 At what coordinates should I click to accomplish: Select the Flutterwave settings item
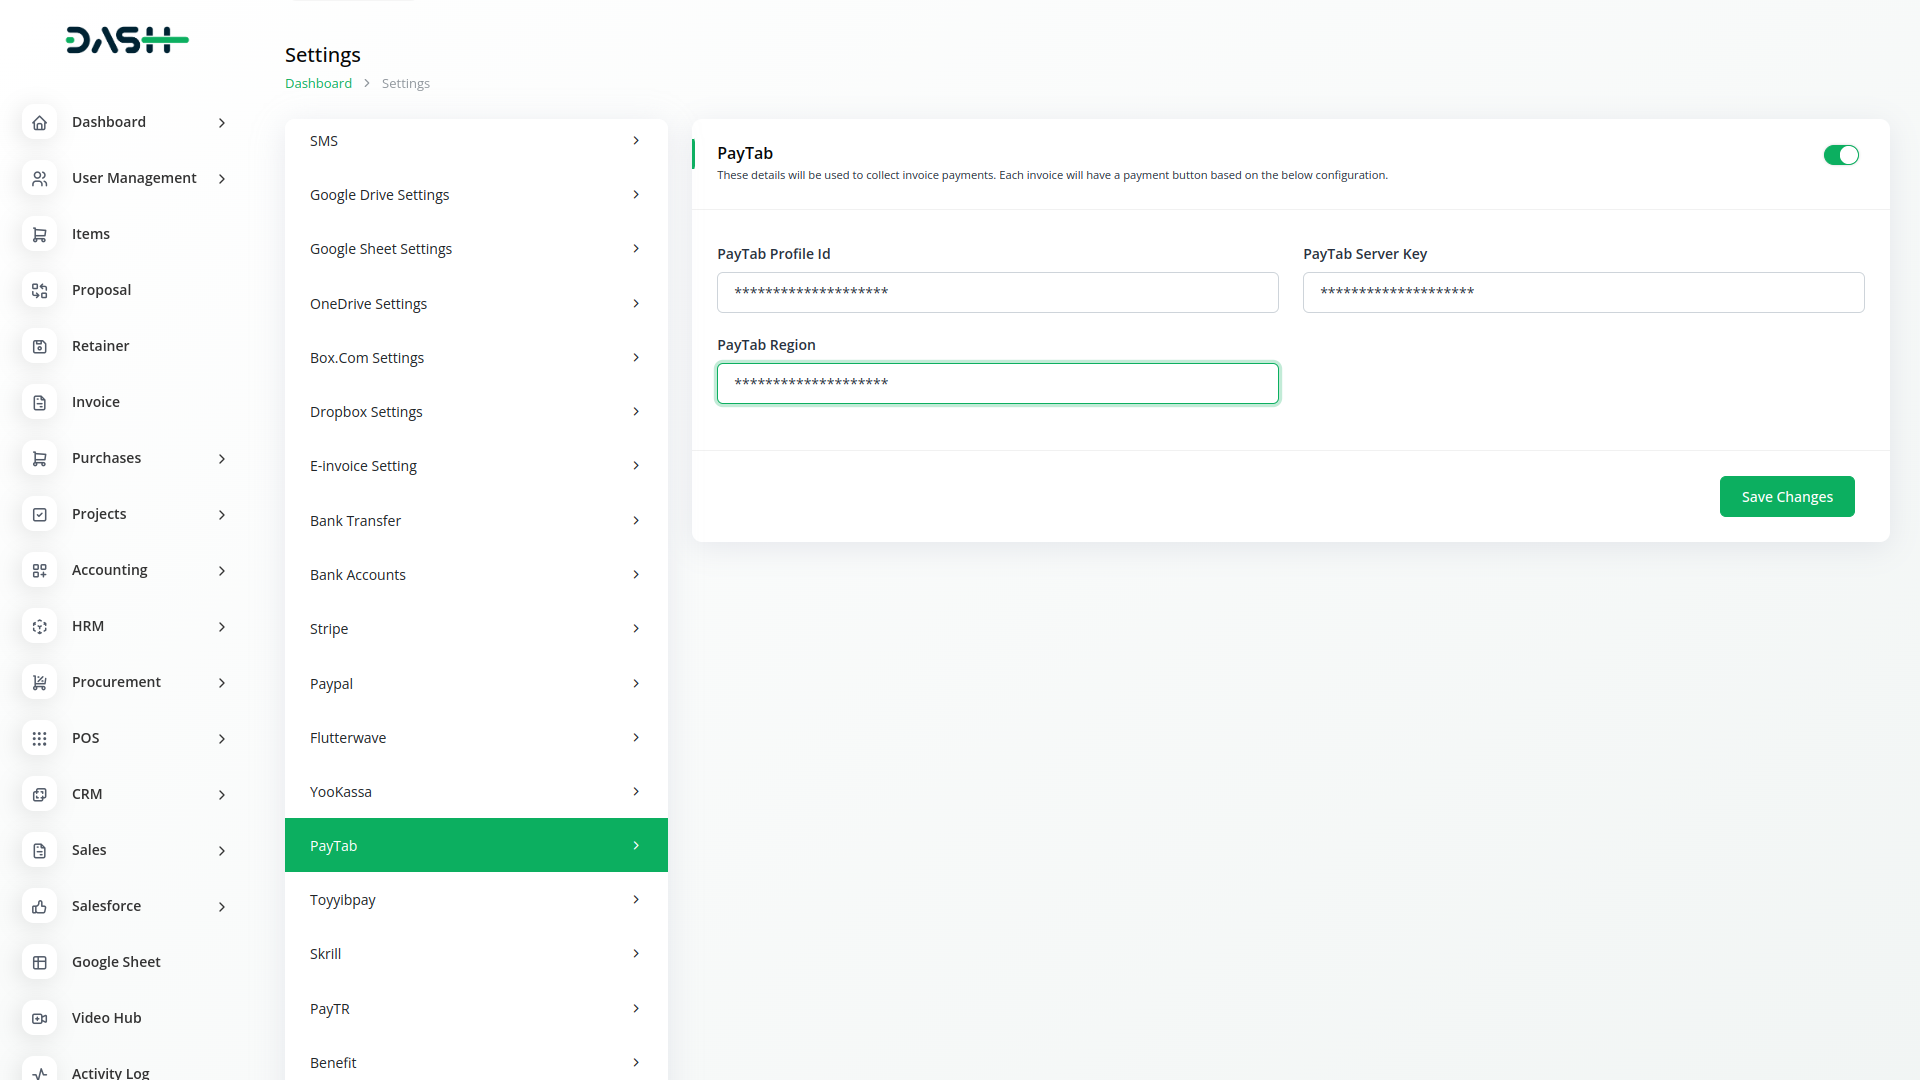476,738
